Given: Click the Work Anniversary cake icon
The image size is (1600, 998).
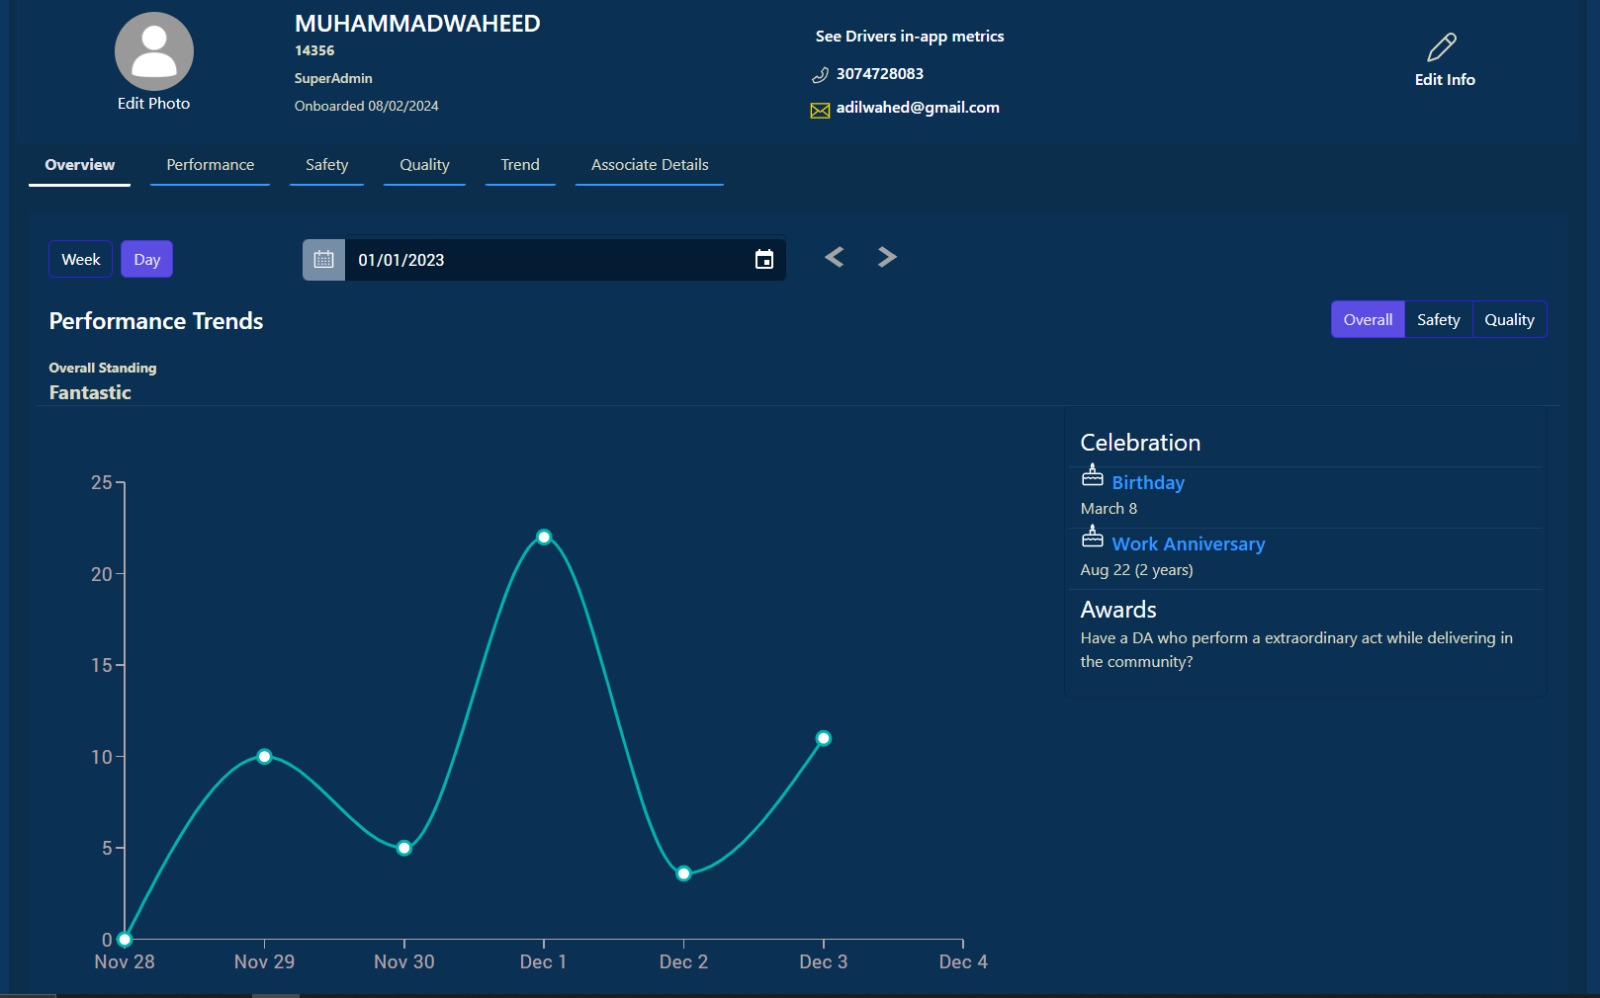Looking at the screenshot, I should [x=1092, y=538].
